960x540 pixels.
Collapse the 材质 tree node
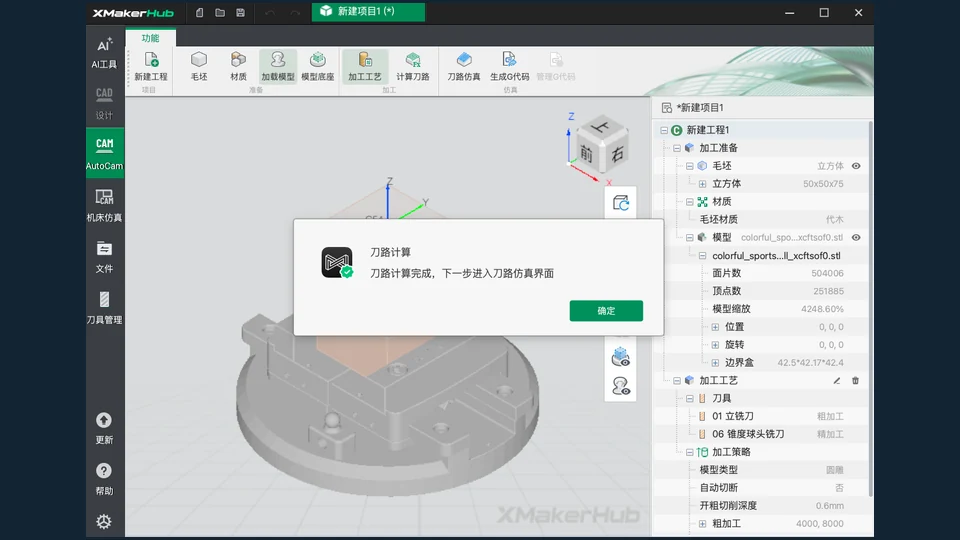tap(689, 201)
